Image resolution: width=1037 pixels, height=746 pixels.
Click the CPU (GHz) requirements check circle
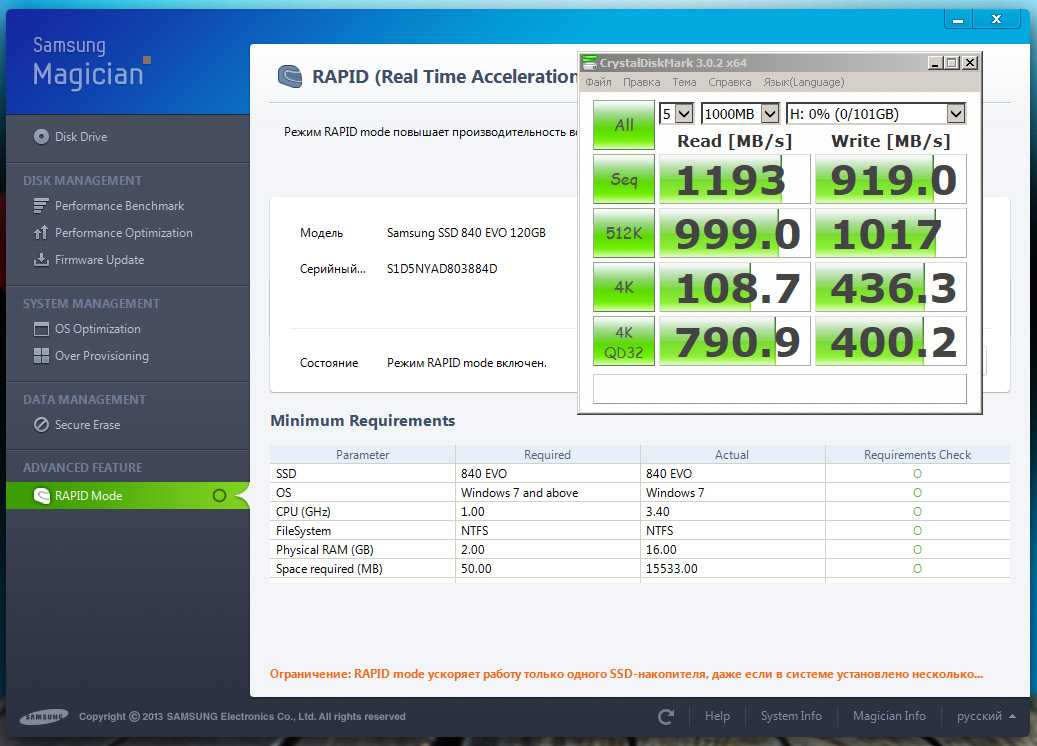pos(917,512)
